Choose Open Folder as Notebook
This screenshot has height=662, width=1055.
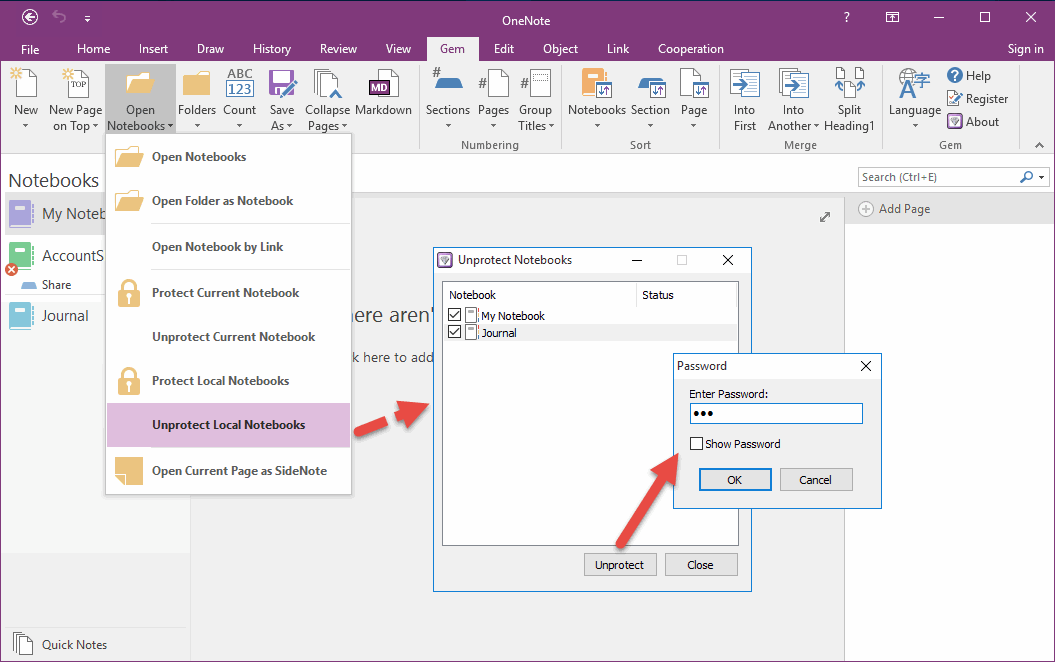click(x=228, y=200)
